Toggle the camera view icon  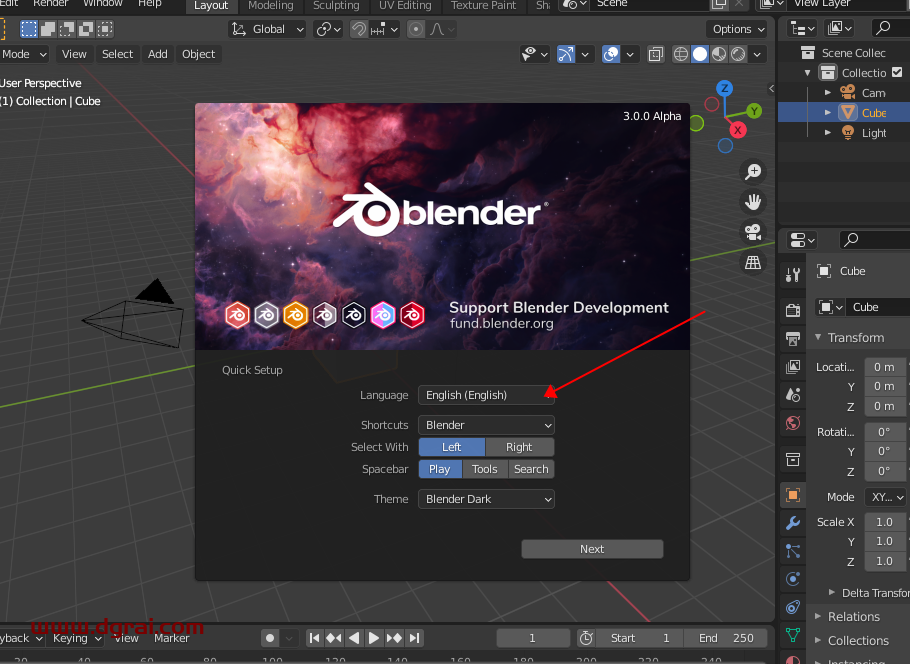point(753,232)
